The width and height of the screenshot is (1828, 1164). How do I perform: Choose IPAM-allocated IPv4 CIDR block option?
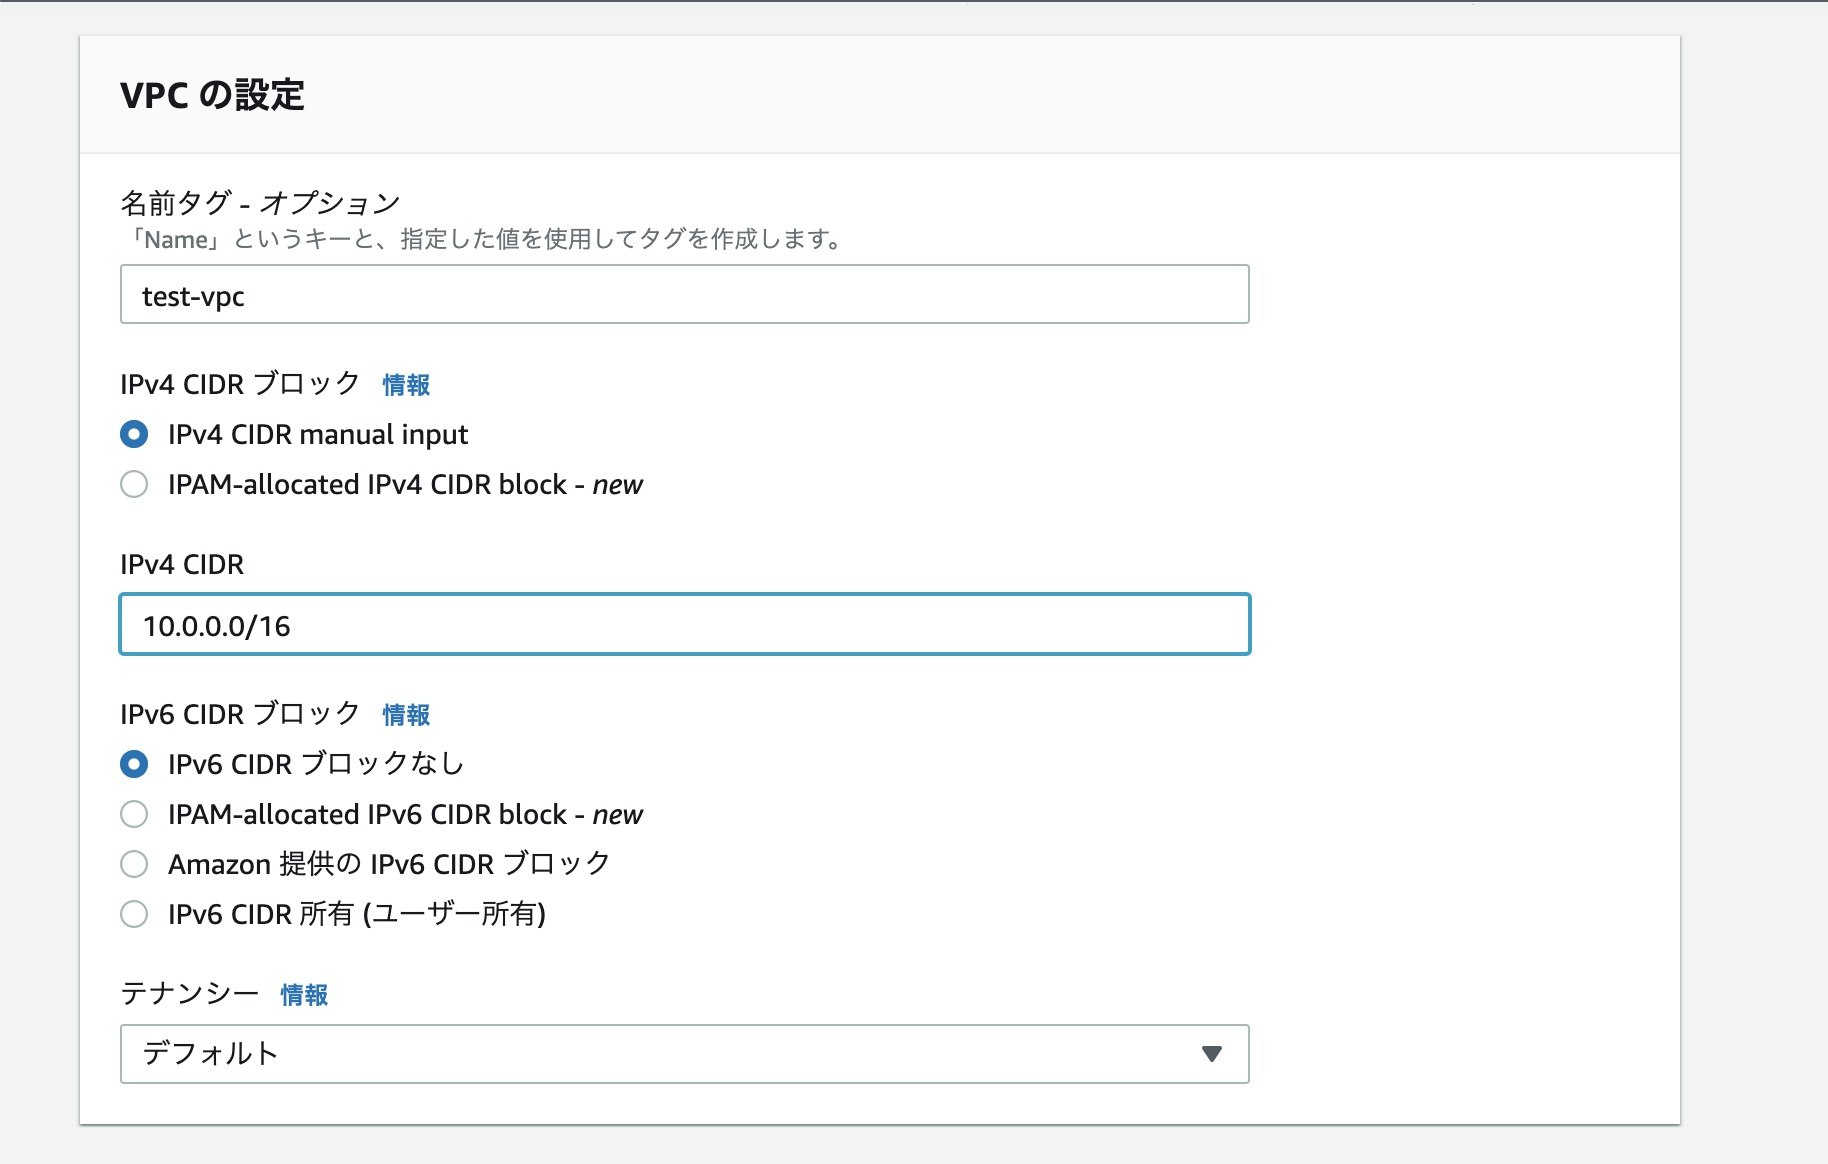[x=134, y=484]
